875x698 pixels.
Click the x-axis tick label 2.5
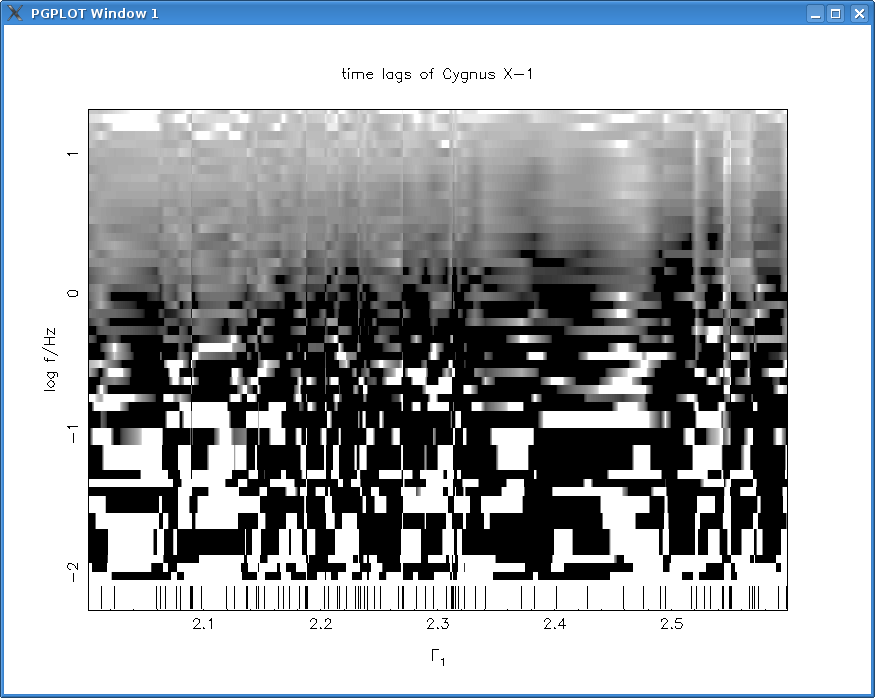[x=671, y=624]
